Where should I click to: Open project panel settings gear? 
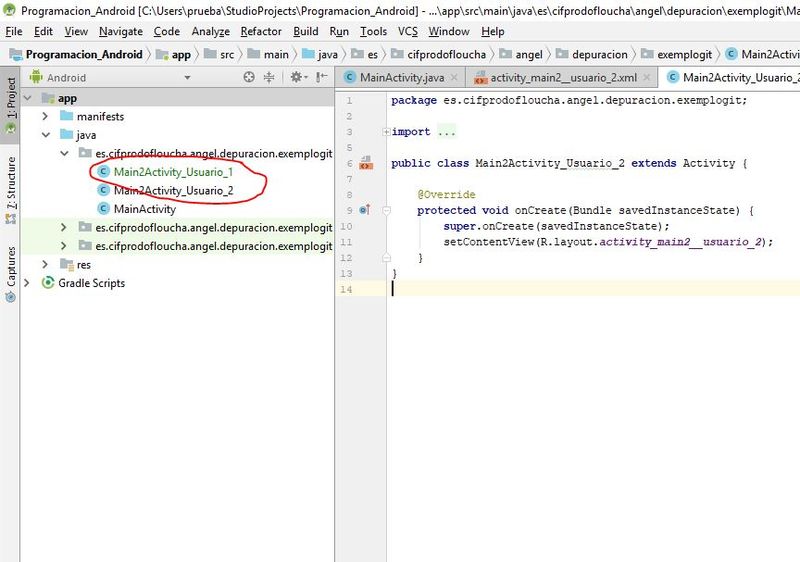(x=298, y=77)
